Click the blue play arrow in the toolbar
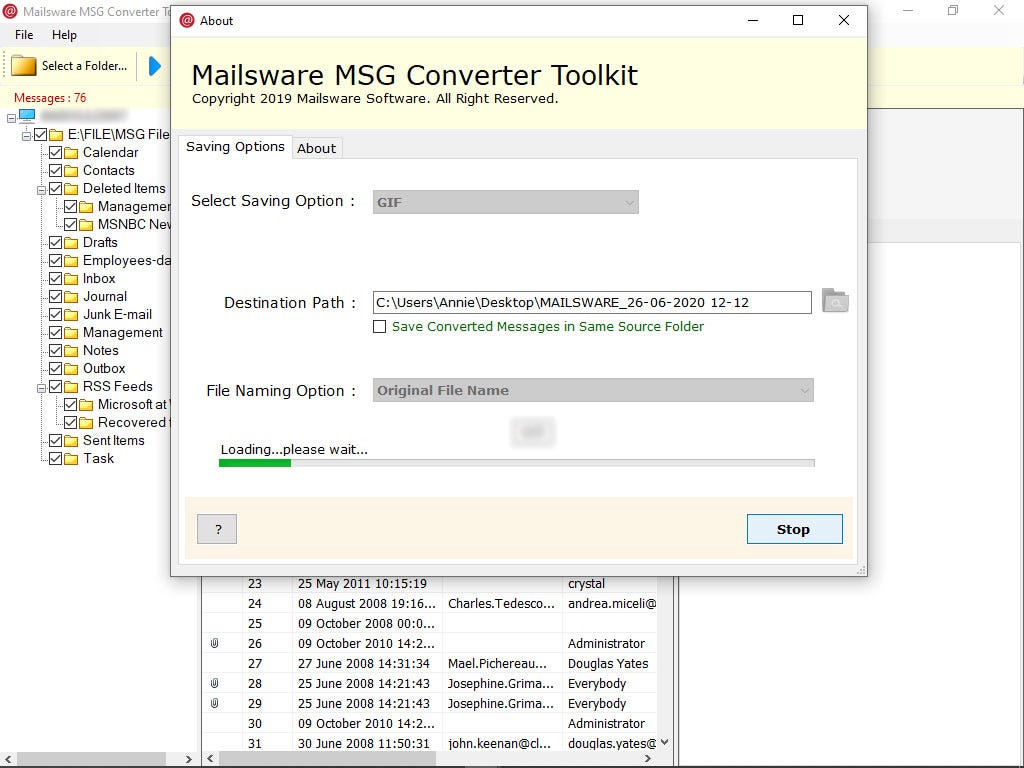1024x768 pixels. click(155, 66)
